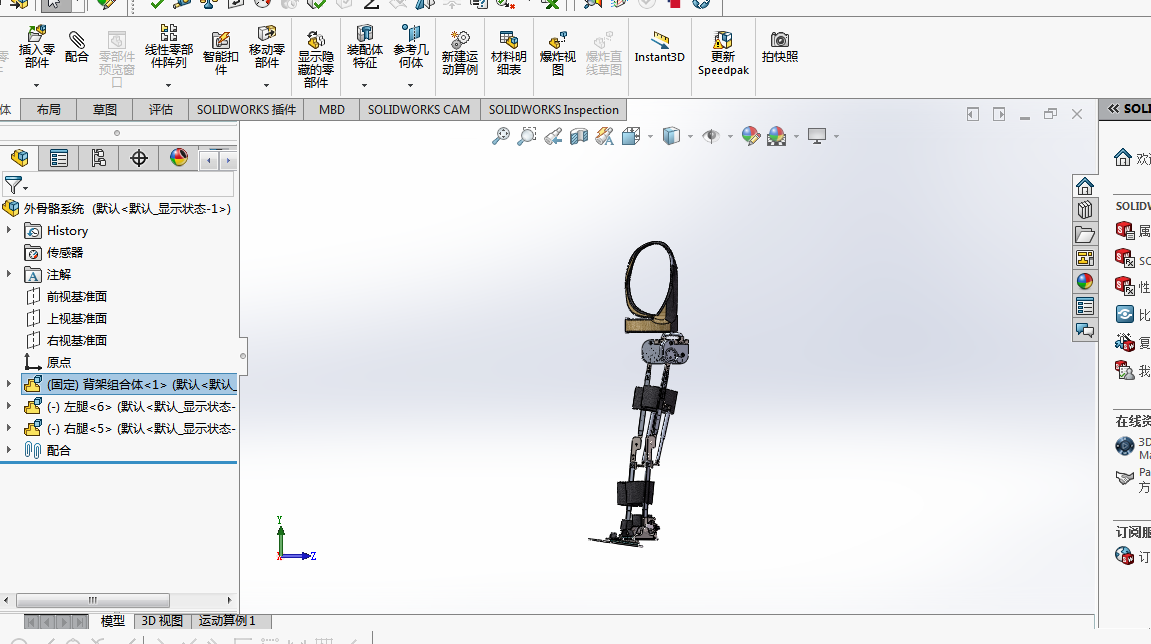Toggle Instant3D mode
Viewport: 1151px width, 644px height.
pos(659,47)
